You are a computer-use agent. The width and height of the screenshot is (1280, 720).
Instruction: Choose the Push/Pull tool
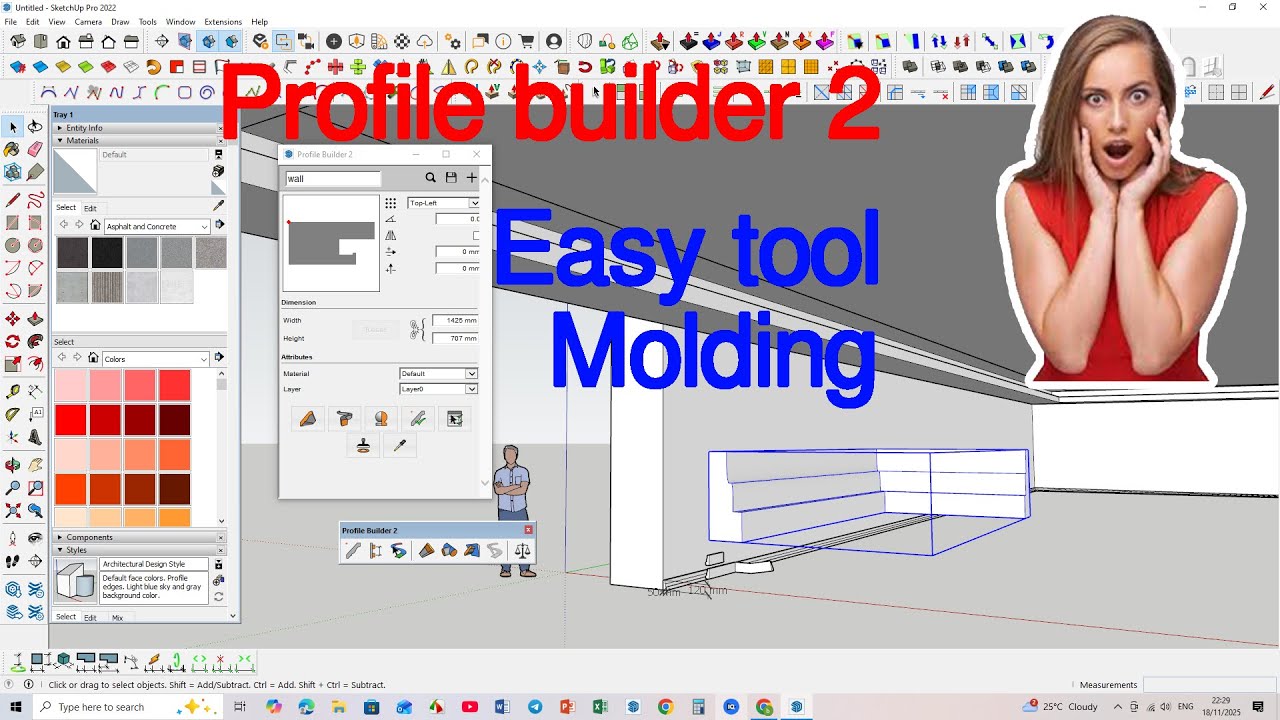pyautogui.click(x=36, y=319)
